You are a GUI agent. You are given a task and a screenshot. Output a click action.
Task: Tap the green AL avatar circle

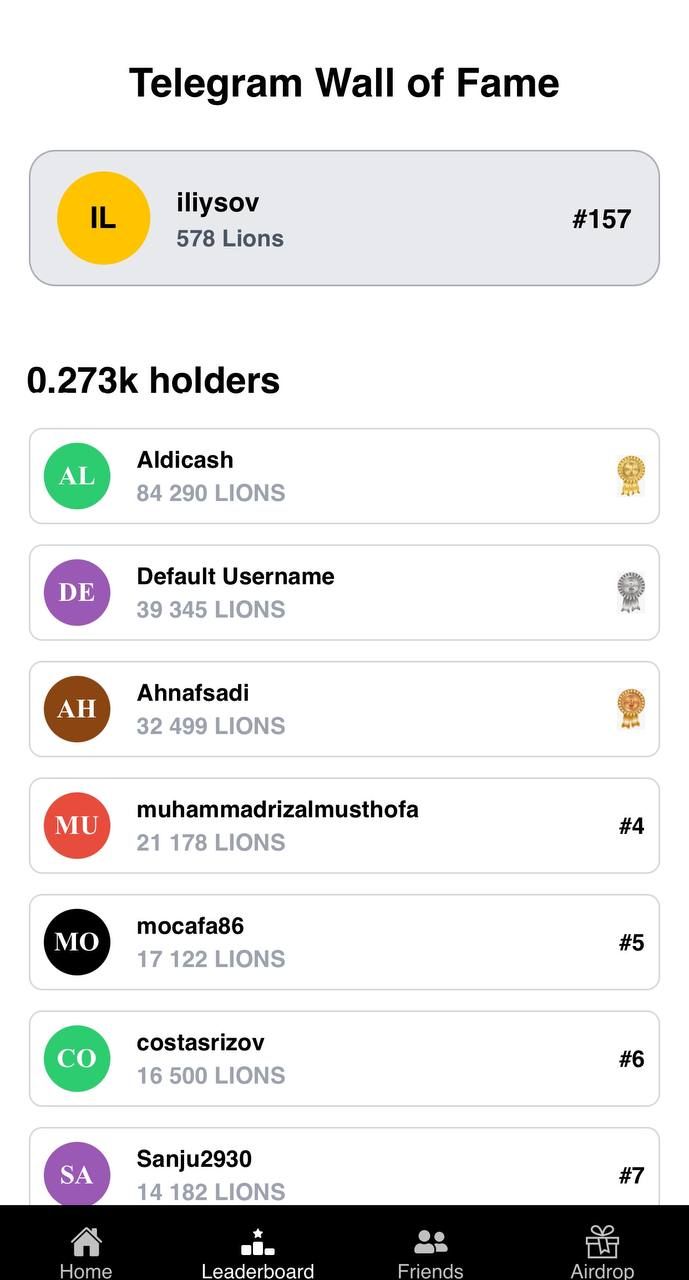[77, 476]
